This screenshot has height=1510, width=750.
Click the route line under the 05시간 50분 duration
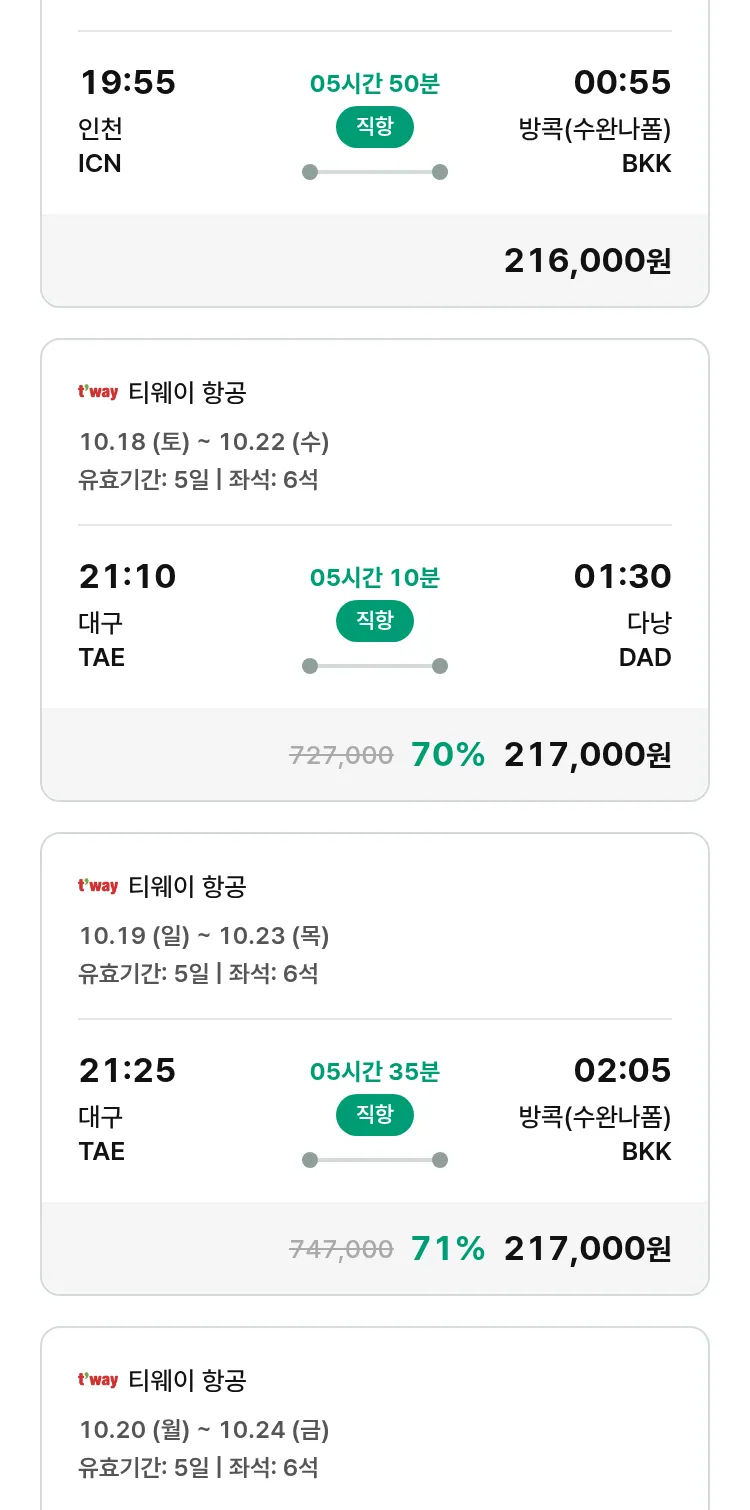pyautogui.click(x=375, y=172)
